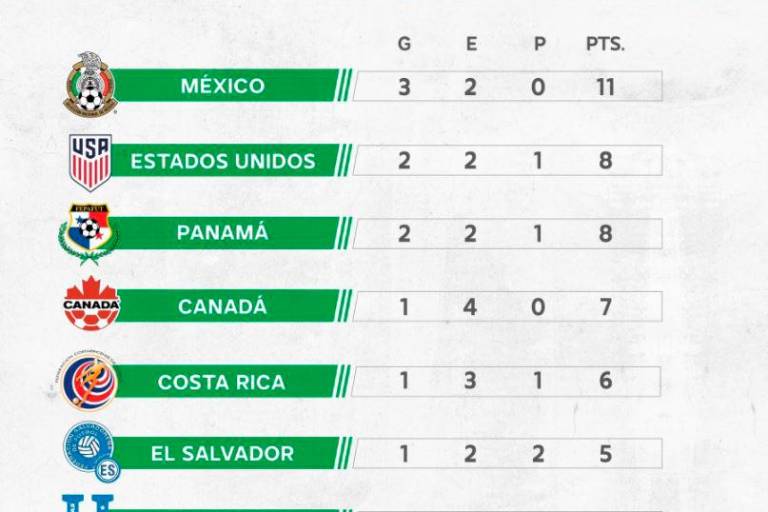Click El Salvador's 5 points value

(x=605, y=454)
